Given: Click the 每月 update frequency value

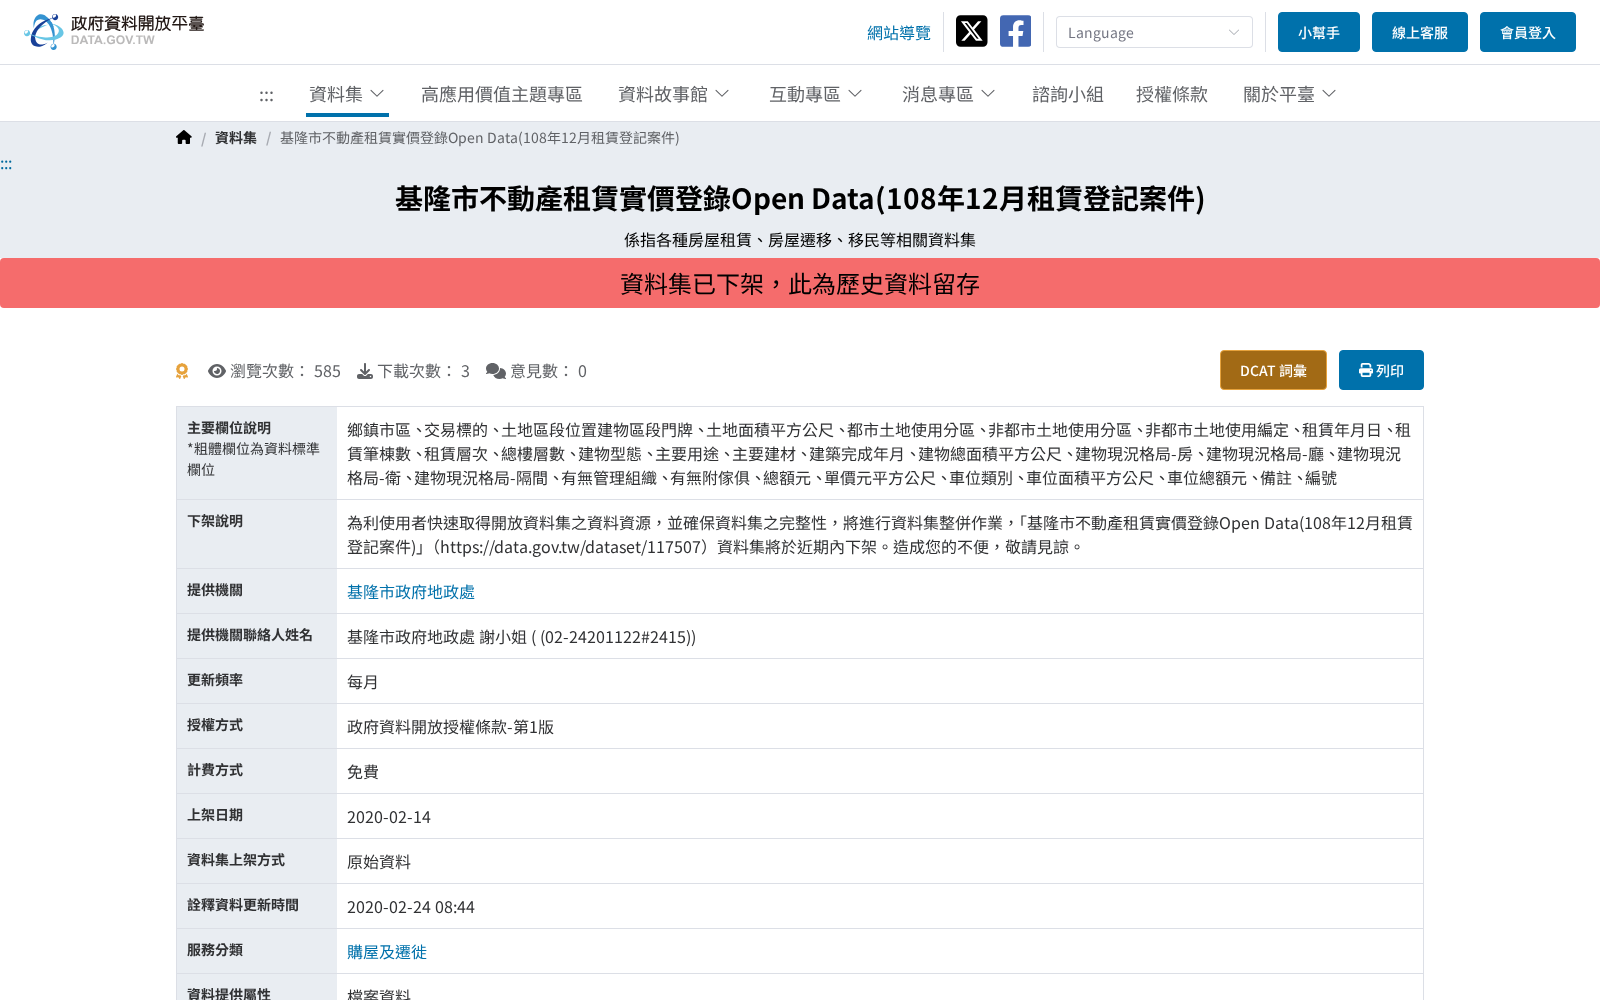Looking at the screenshot, I should coord(363,682).
